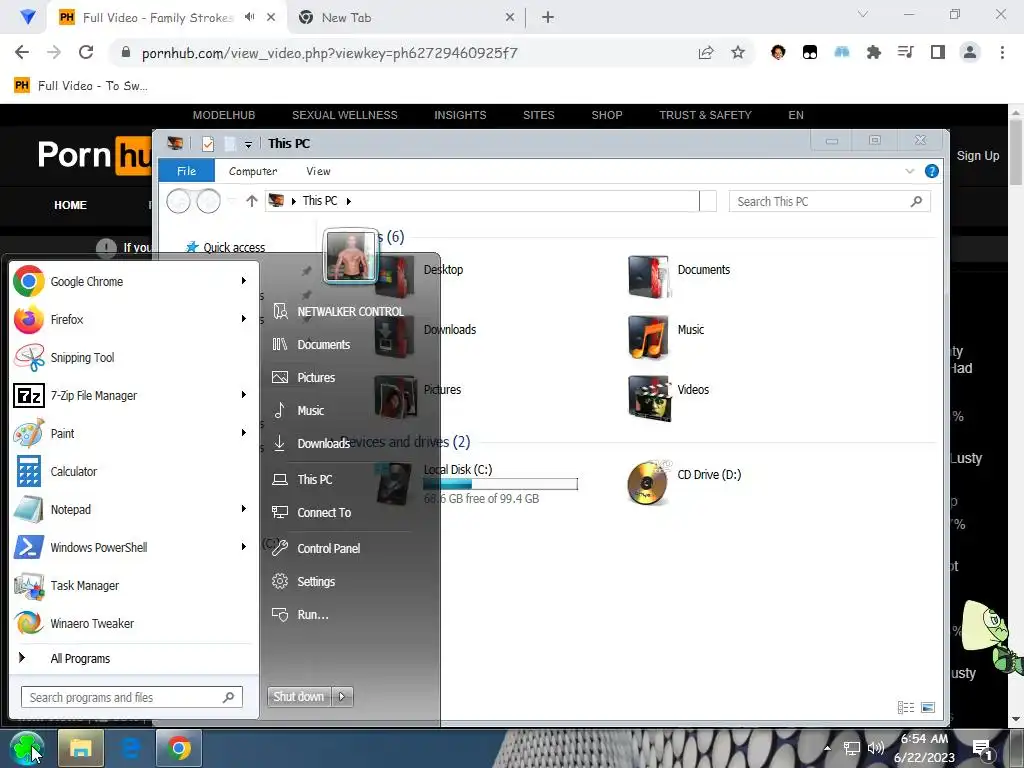Open Settings from the start menu
The width and height of the screenshot is (1024, 768).
coord(316,581)
